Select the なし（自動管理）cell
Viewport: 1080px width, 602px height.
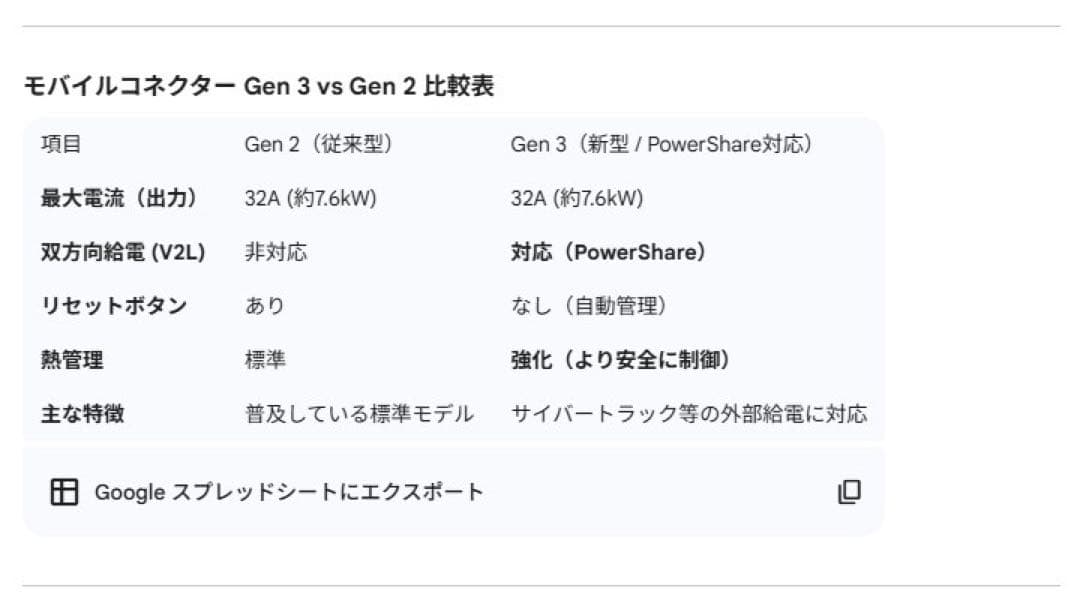[580, 305]
